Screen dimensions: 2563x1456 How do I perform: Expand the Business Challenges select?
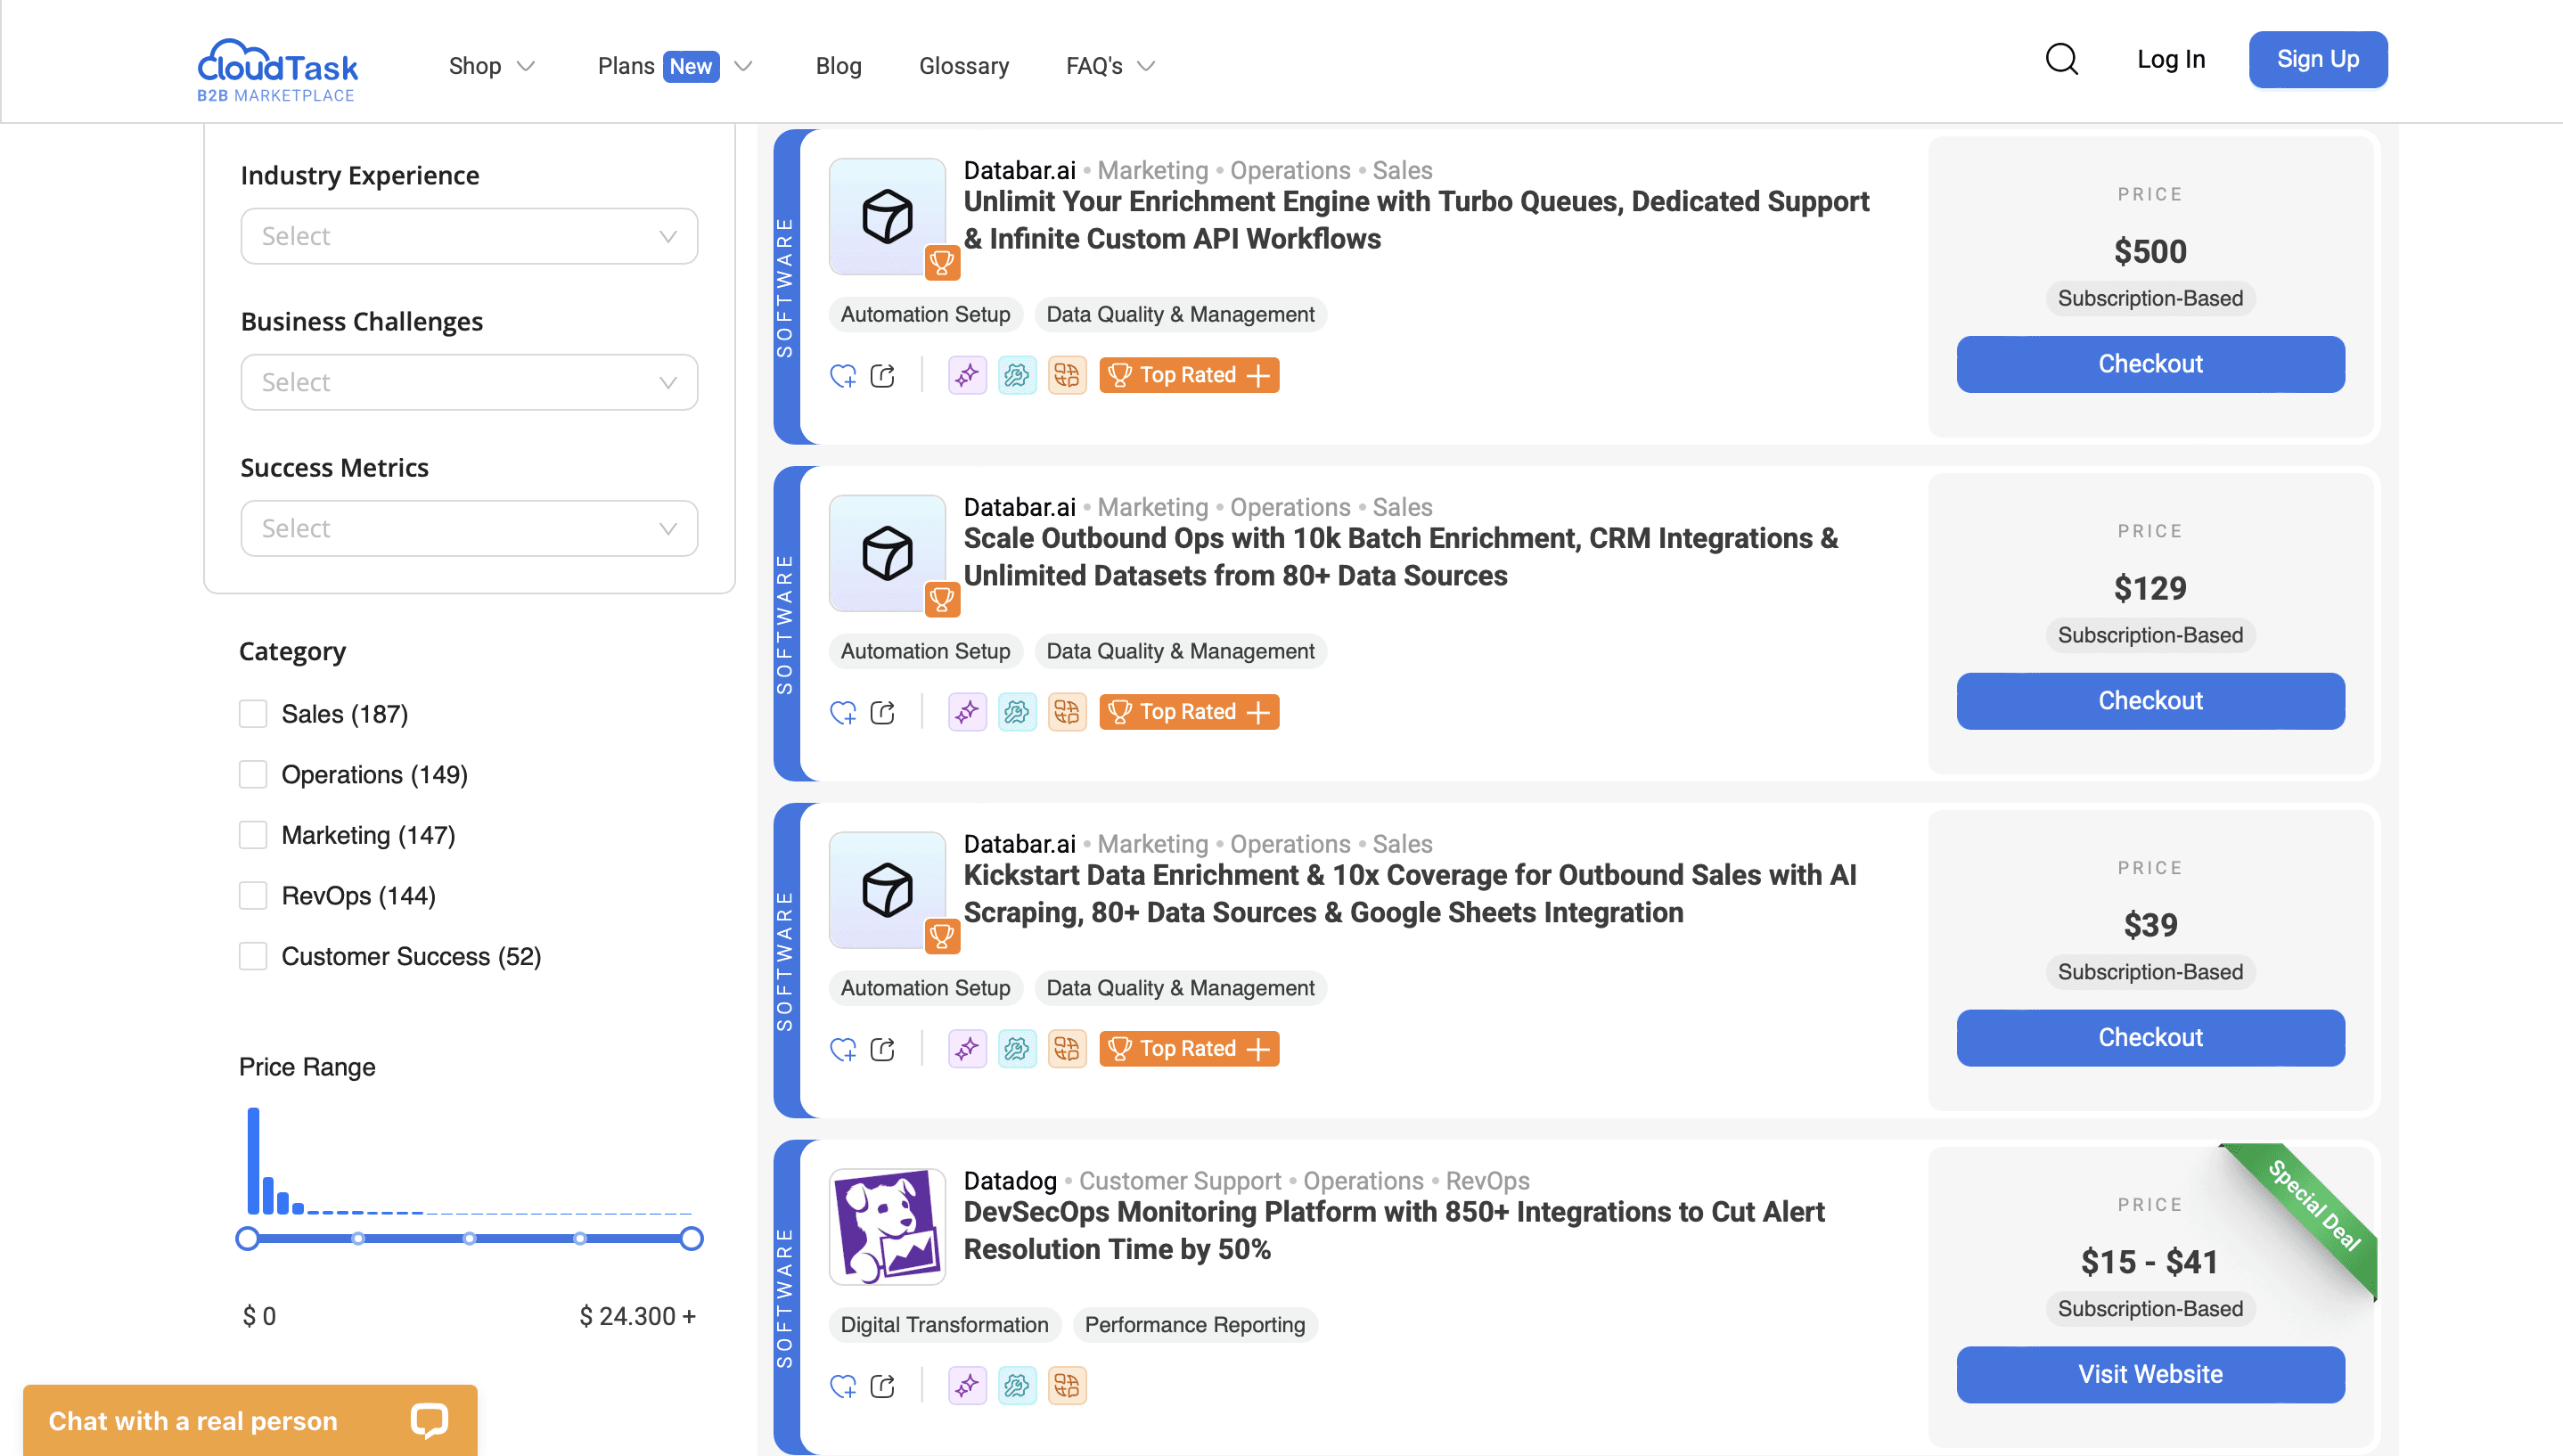pos(468,382)
